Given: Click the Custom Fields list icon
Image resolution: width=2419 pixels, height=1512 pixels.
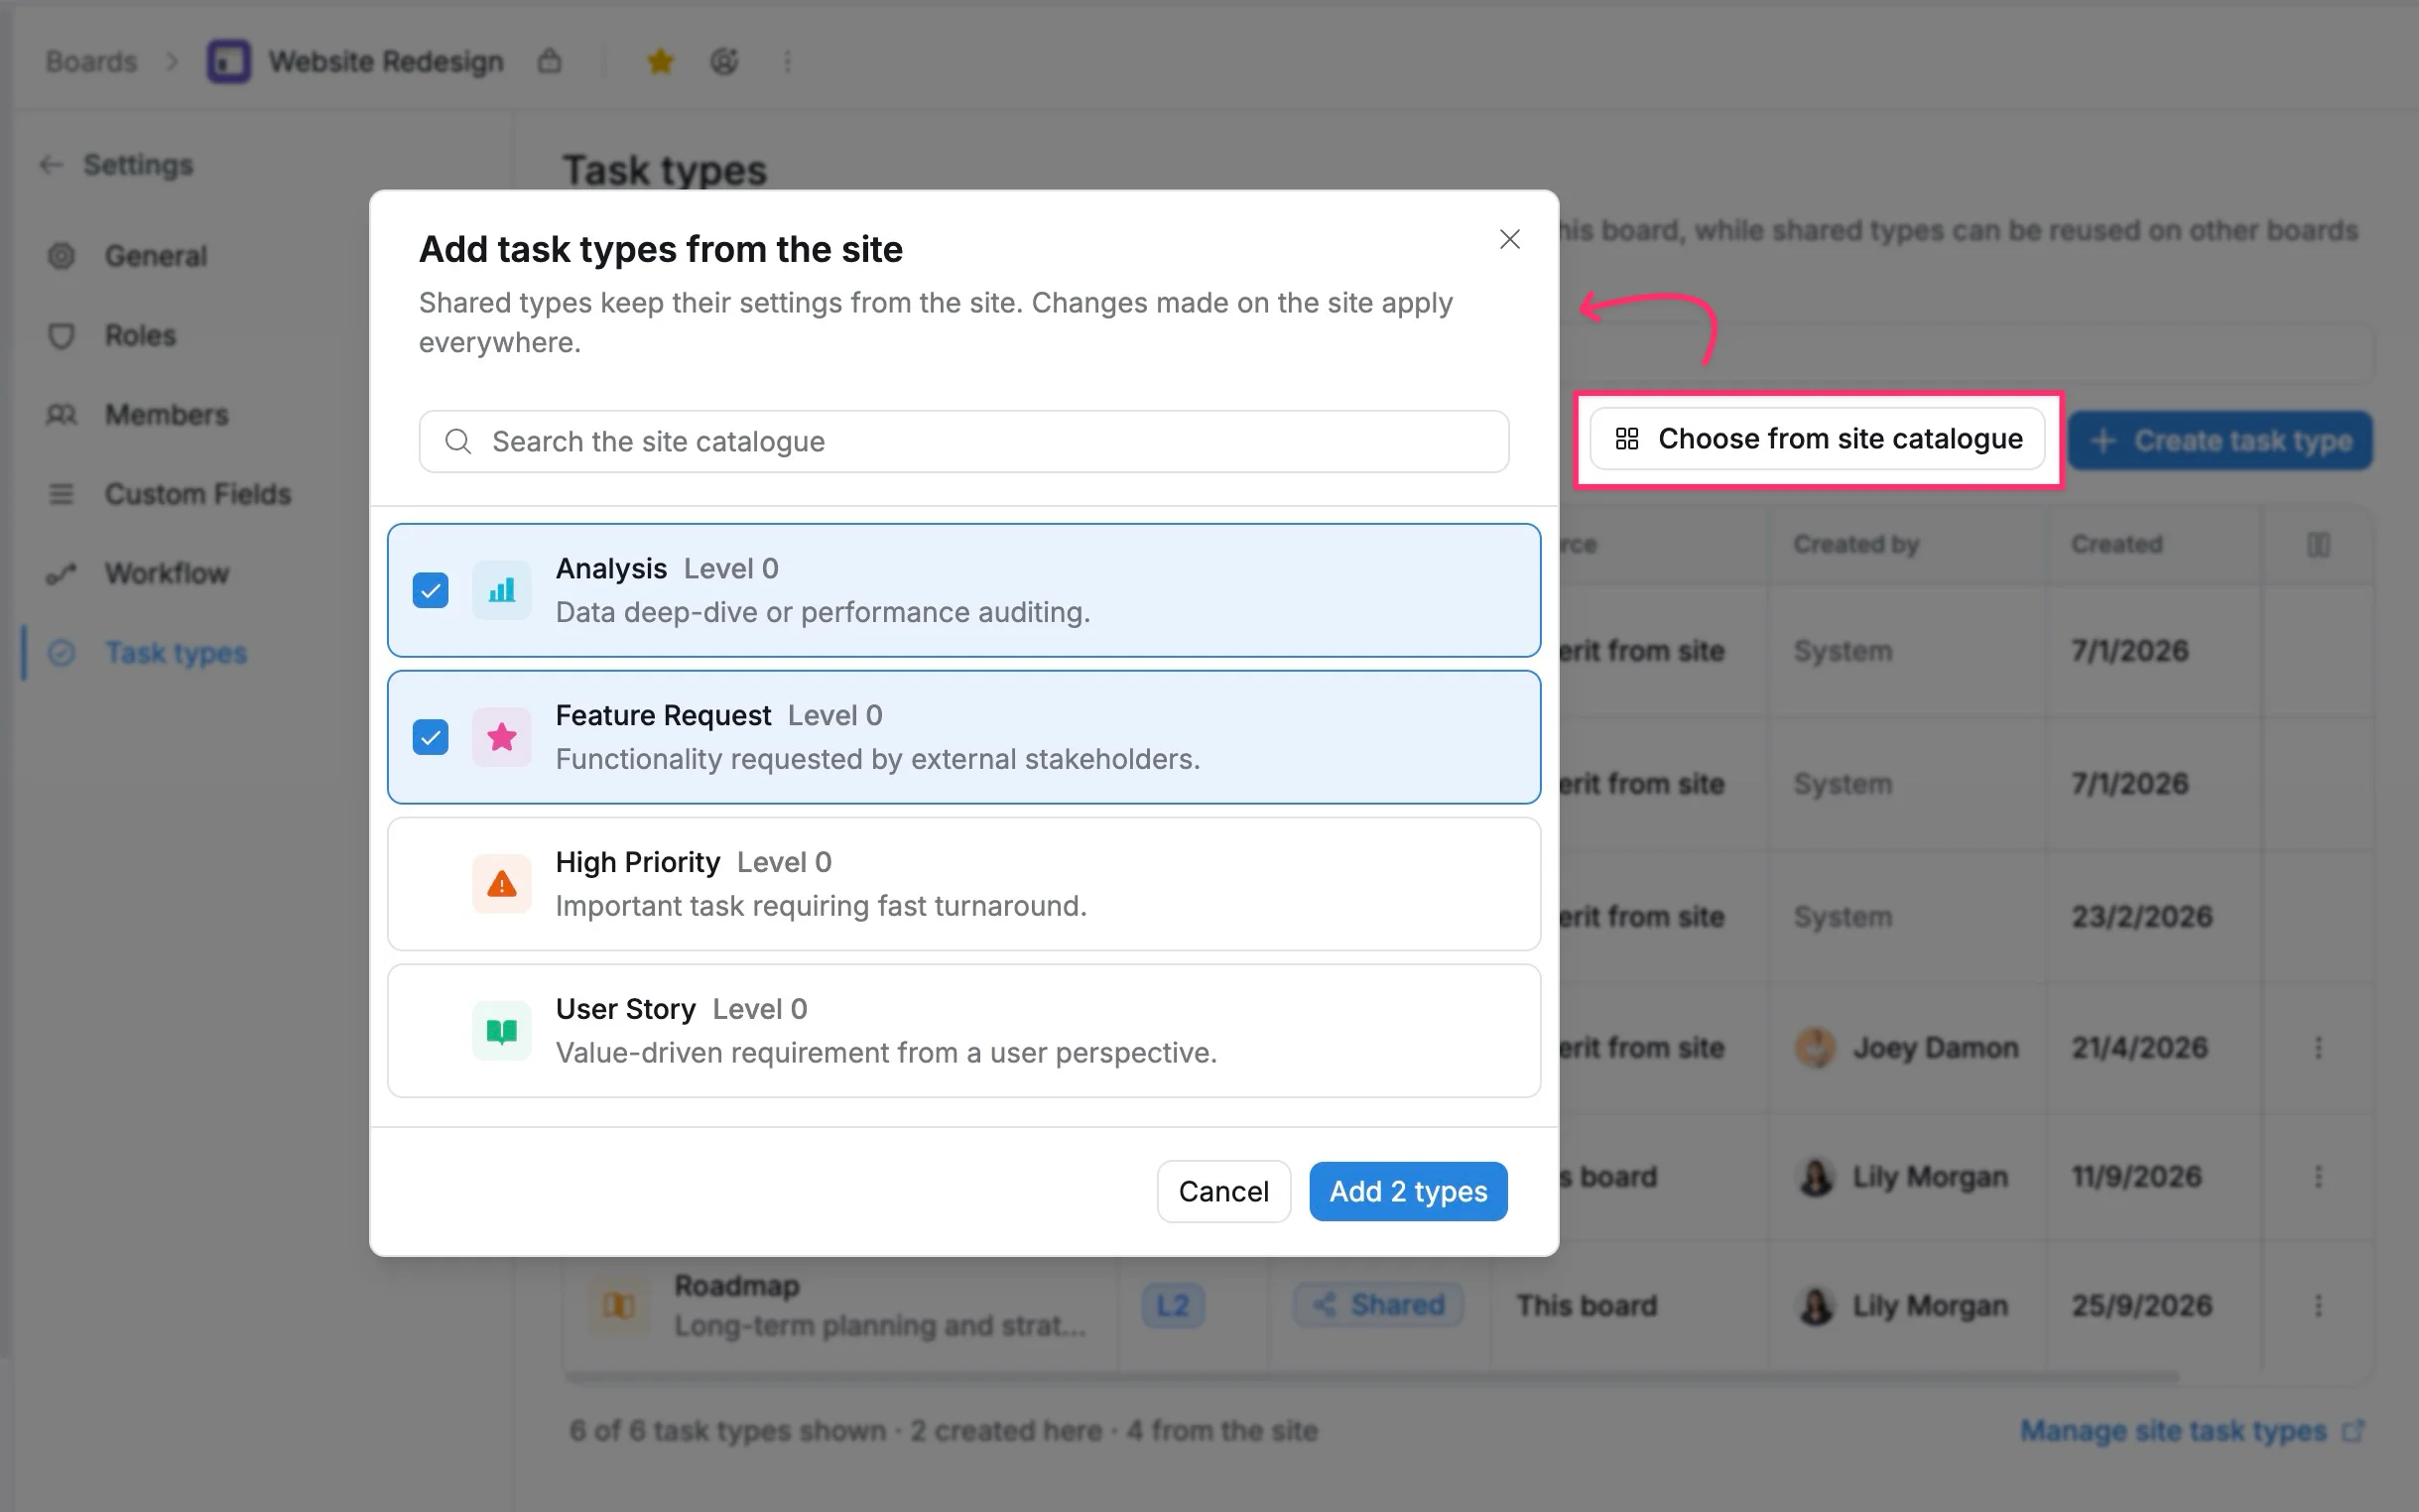Looking at the screenshot, I should click(x=61, y=494).
